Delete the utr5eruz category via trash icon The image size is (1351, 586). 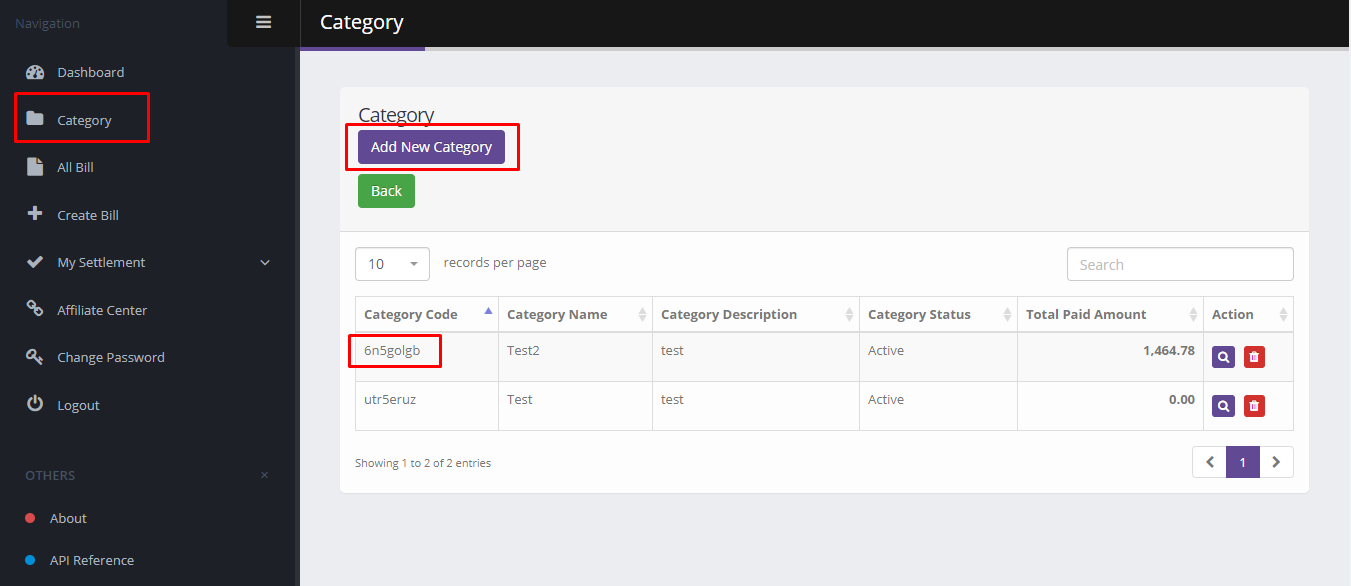point(1254,406)
